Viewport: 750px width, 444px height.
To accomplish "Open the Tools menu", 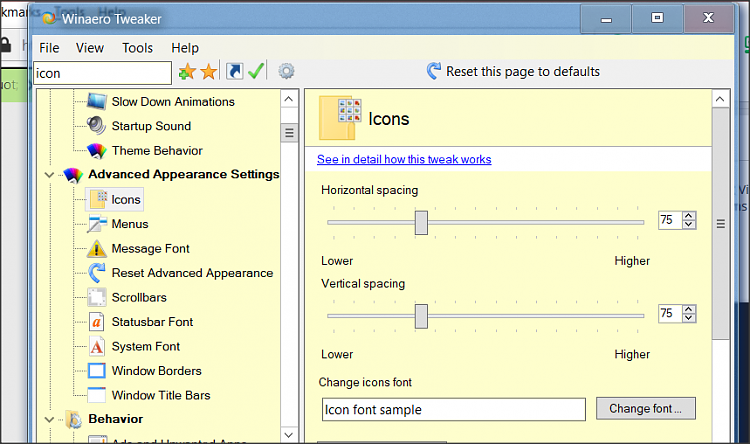I will 137,48.
